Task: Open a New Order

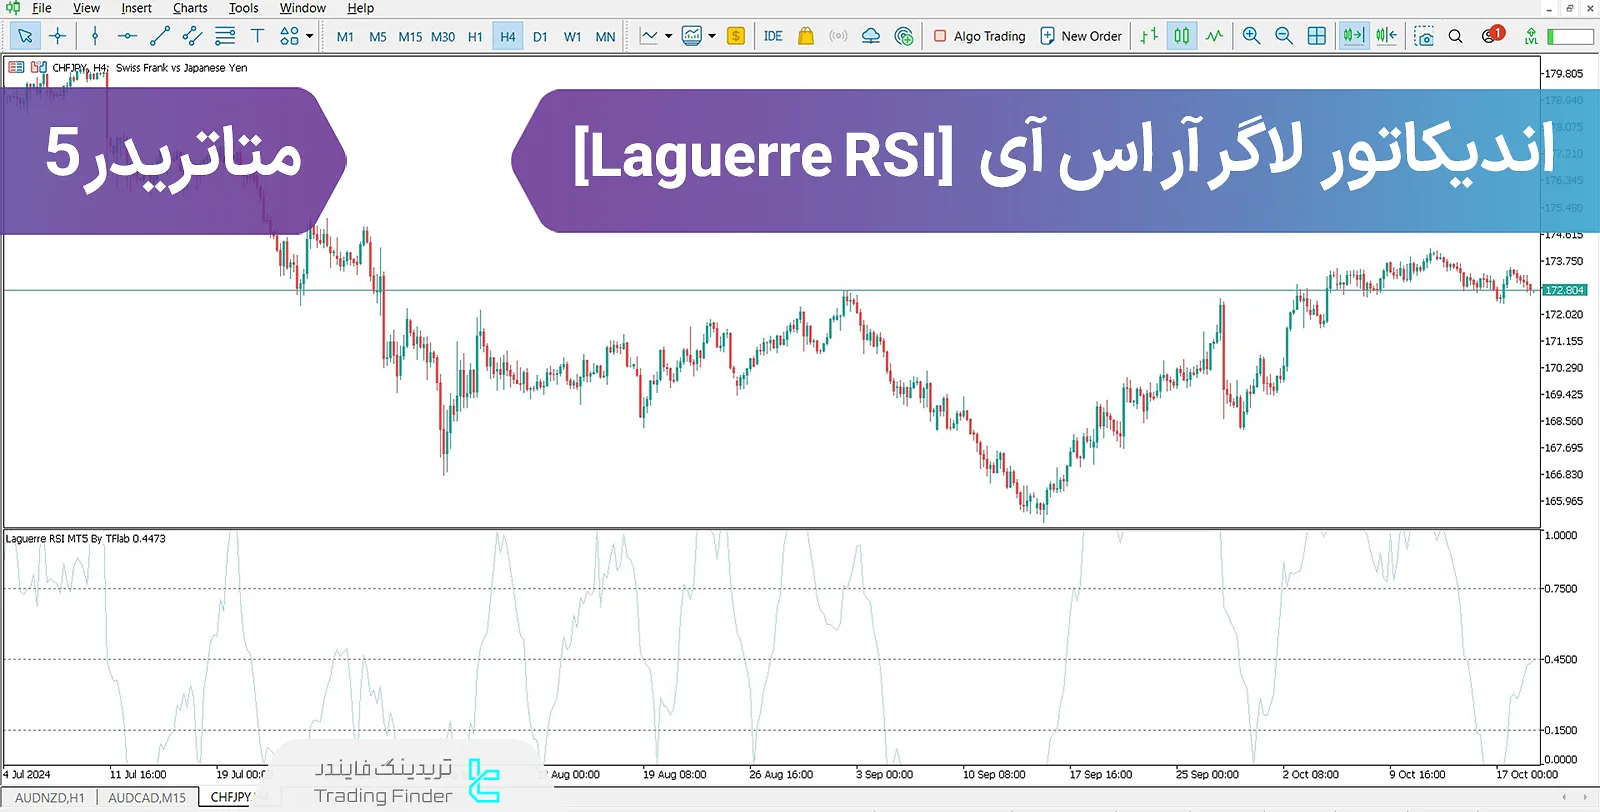Action: pos(1081,36)
